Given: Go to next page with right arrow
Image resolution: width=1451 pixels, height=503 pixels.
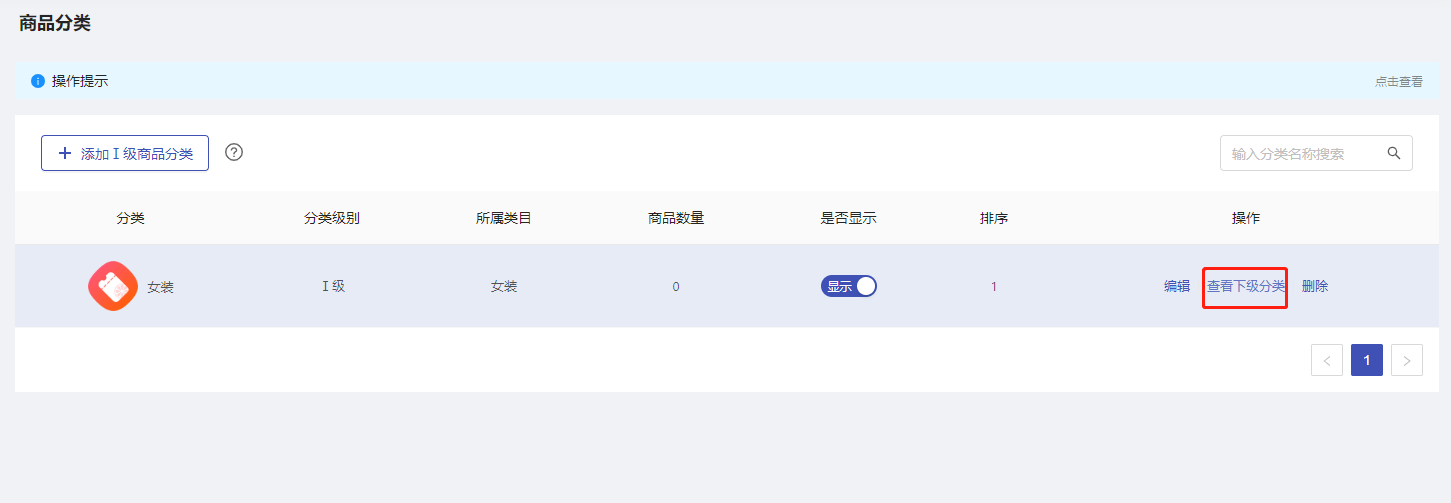Looking at the screenshot, I should pyautogui.click(x=1406, y=360).
